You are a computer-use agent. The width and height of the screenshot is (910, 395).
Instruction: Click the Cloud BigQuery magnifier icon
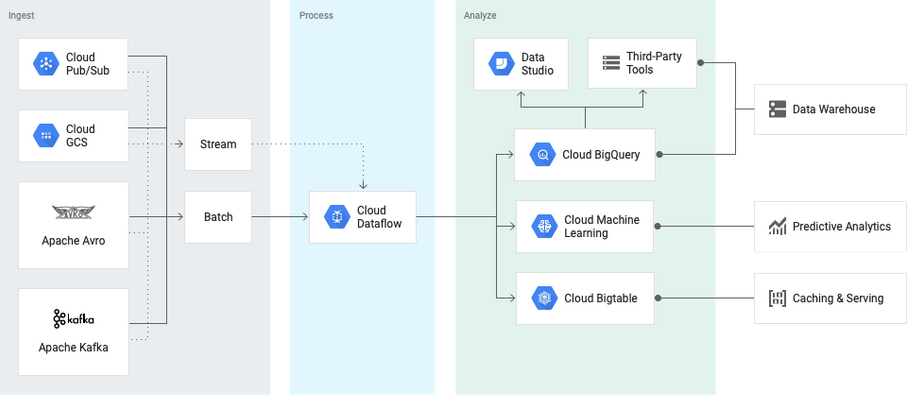pyautogui.click(x=543, y=155)
